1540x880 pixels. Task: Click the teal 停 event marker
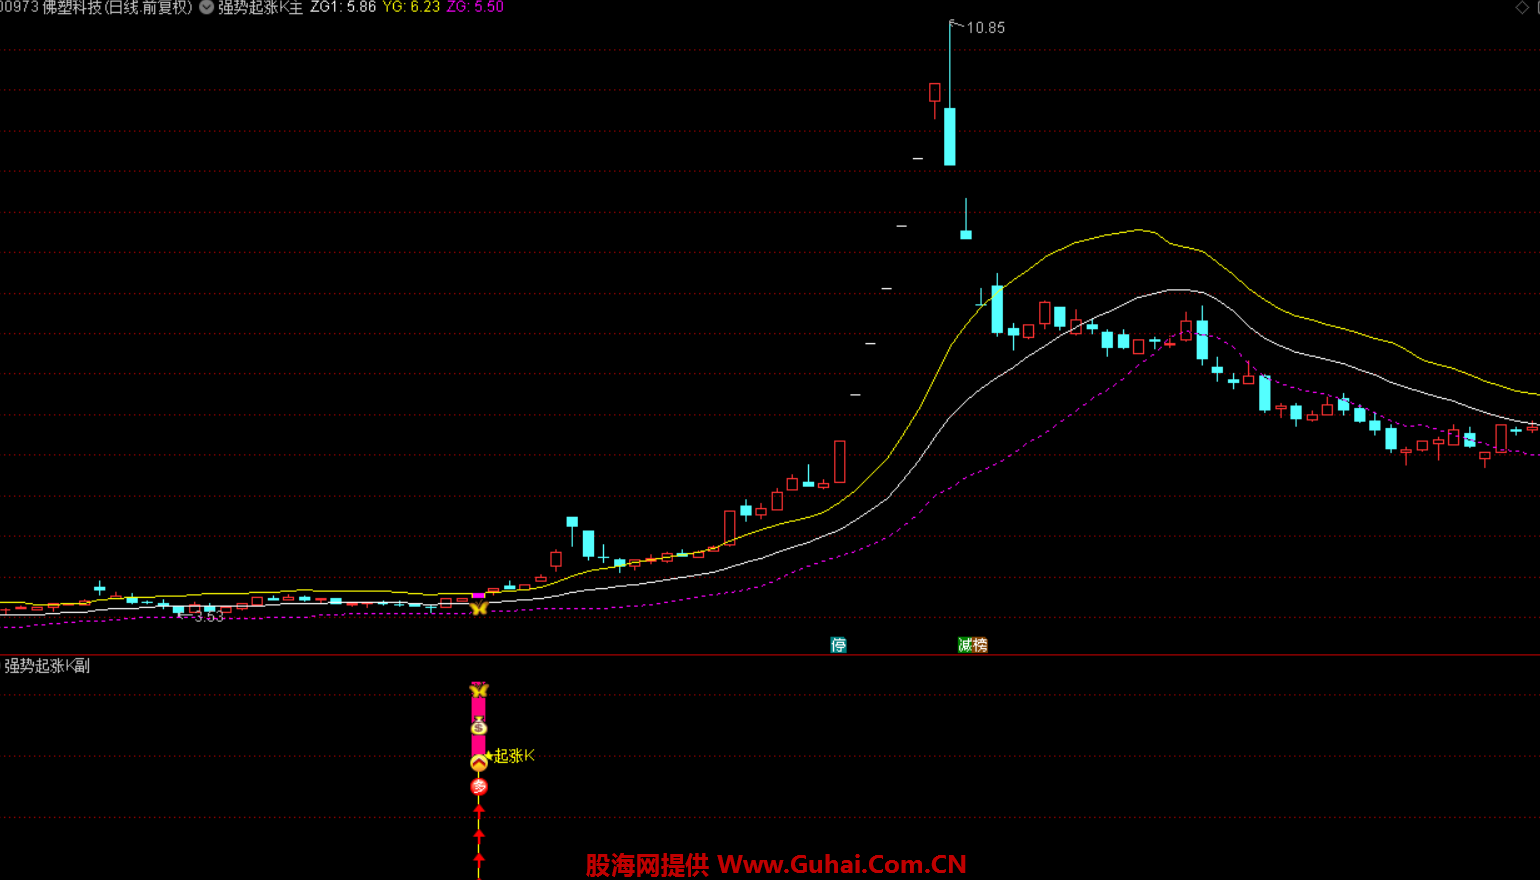pyautogui.click(x=839, y=645)
